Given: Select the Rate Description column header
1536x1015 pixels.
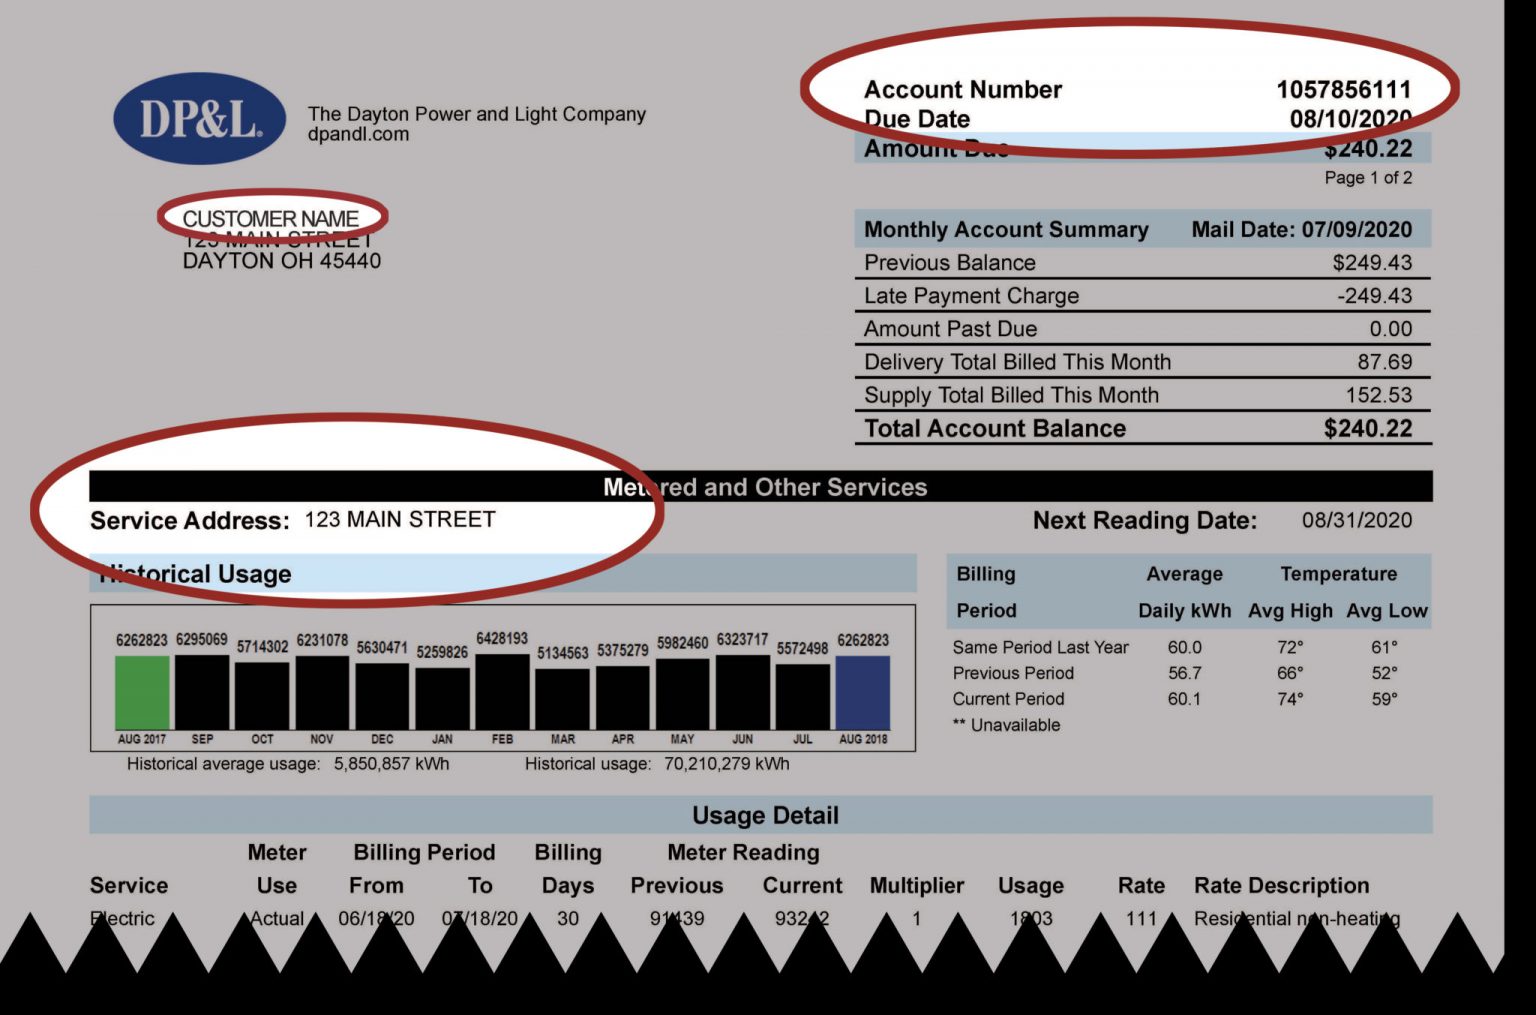Looking at the screenshot, I should [x=1281, y=886].
